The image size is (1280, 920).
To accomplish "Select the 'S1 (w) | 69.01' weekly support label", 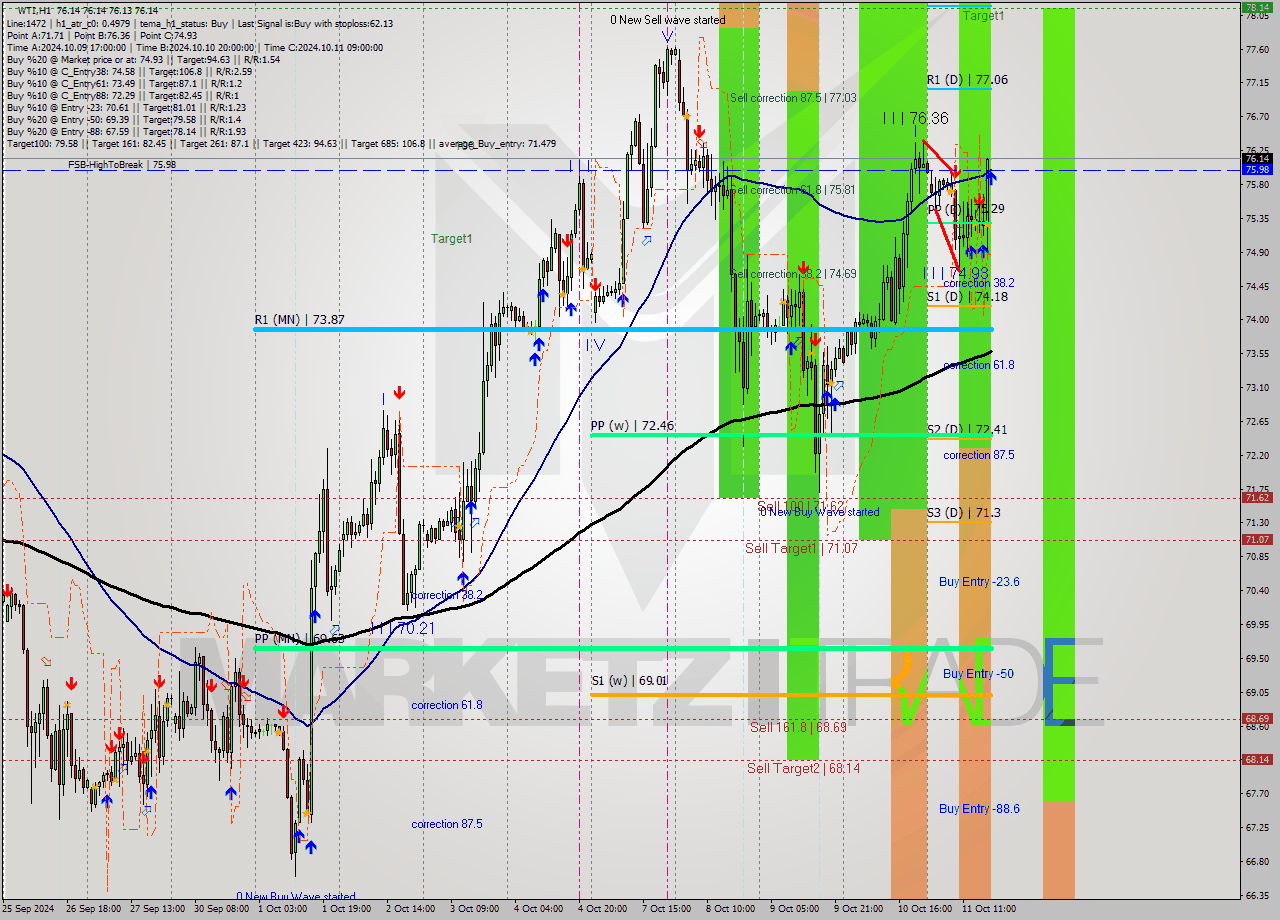I will (x=629, y=681).
